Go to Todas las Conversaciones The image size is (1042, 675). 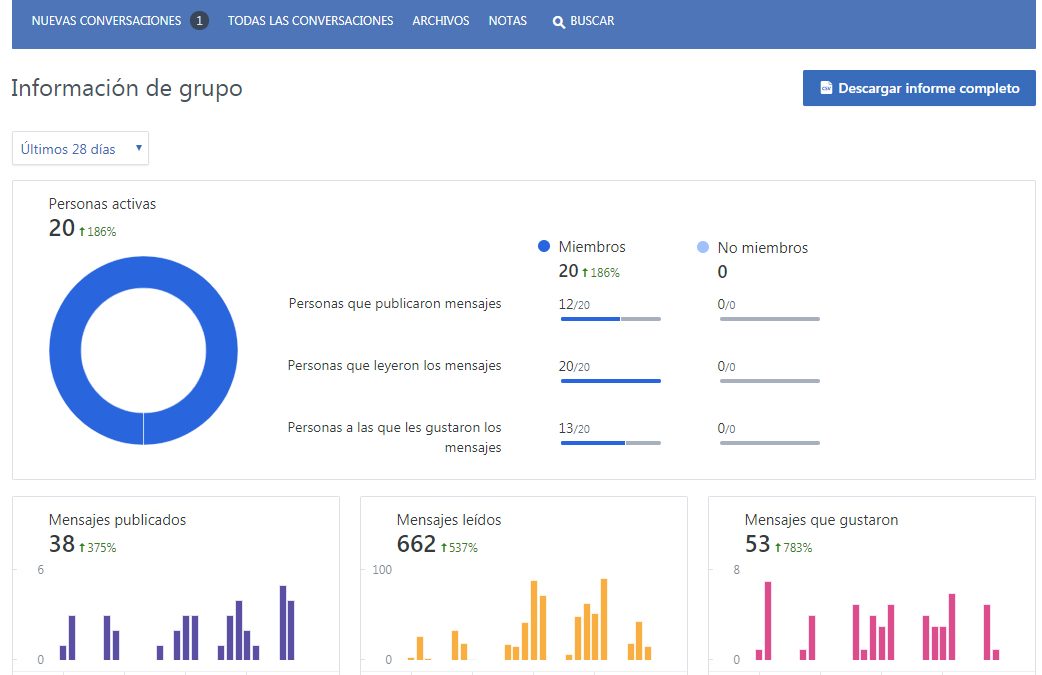[310, 21]
